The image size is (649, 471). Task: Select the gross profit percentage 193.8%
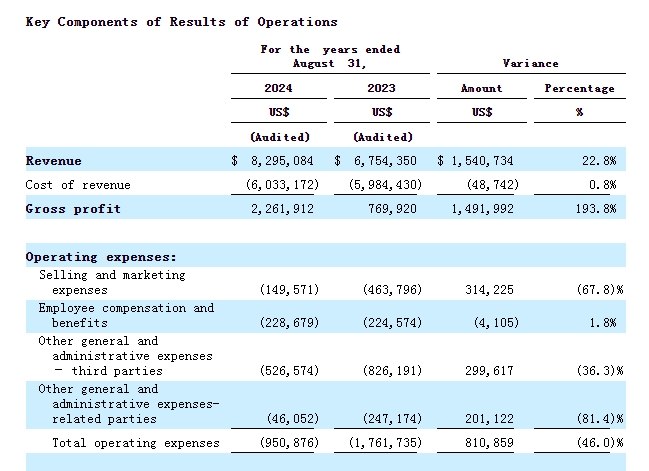point(596,209)
